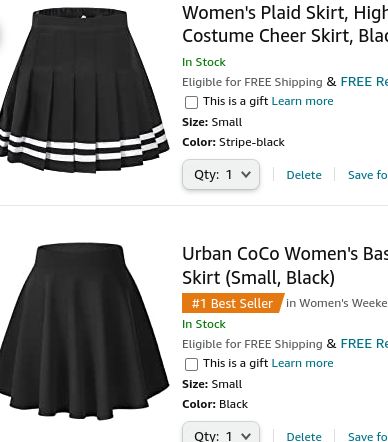Save the plaid skirt for later
388x442 pixels.
368,175
